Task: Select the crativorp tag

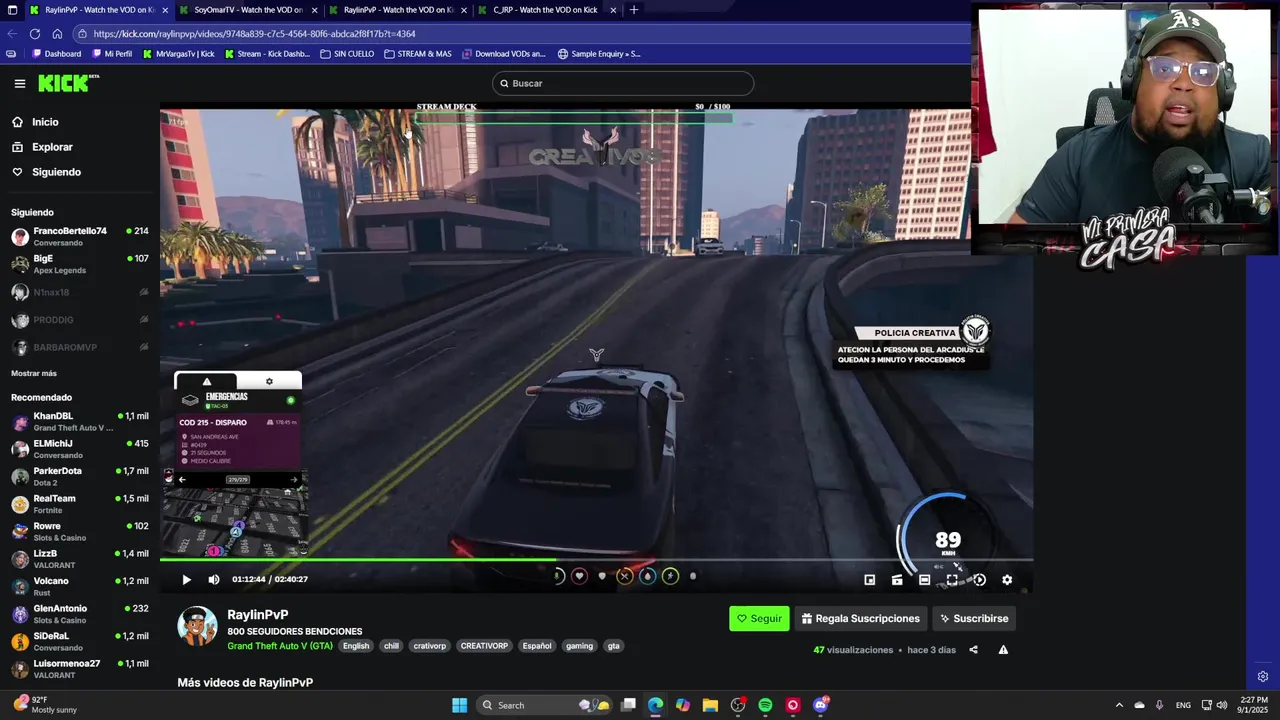Action: pyautogui.click(x=430, y=646)
